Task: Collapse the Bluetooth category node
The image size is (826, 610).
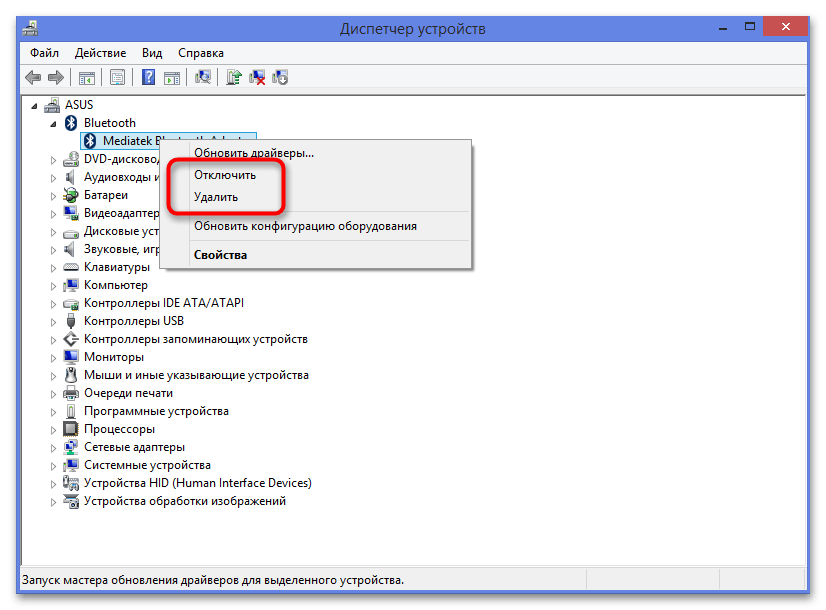Action: pos(54,123)
